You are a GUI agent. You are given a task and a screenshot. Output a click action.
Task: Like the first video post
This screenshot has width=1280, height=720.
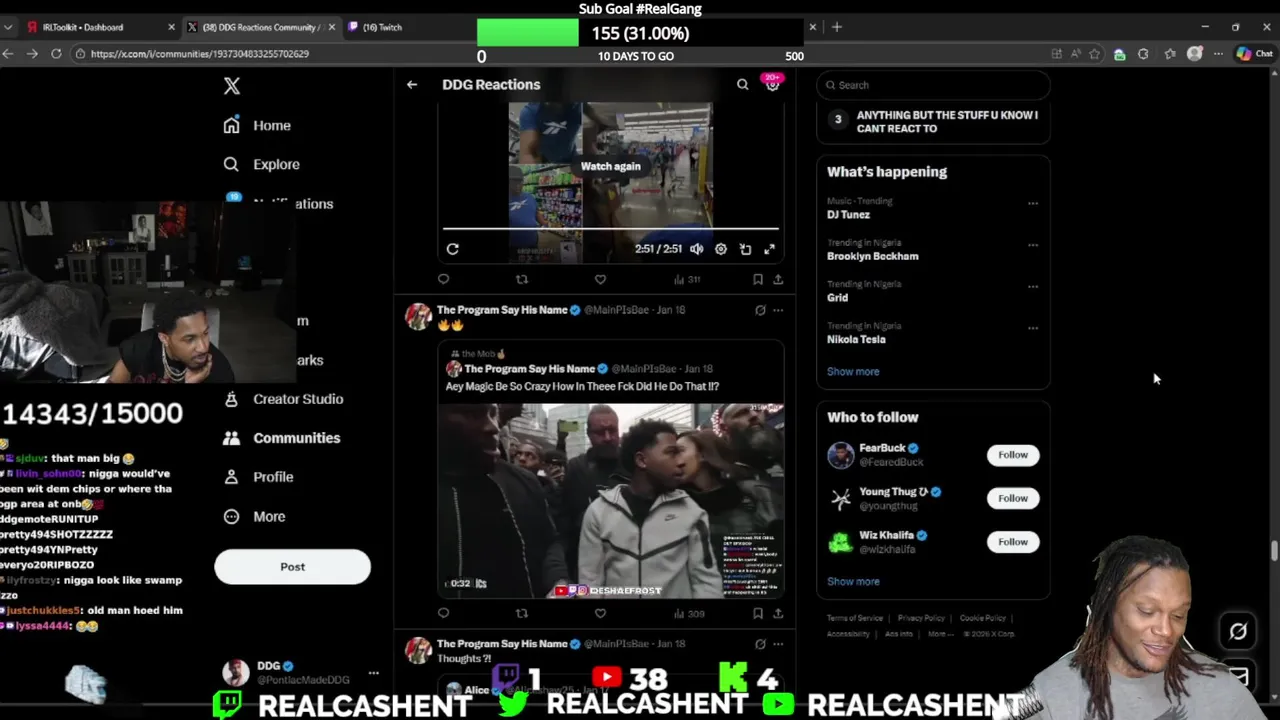point(600,280)
